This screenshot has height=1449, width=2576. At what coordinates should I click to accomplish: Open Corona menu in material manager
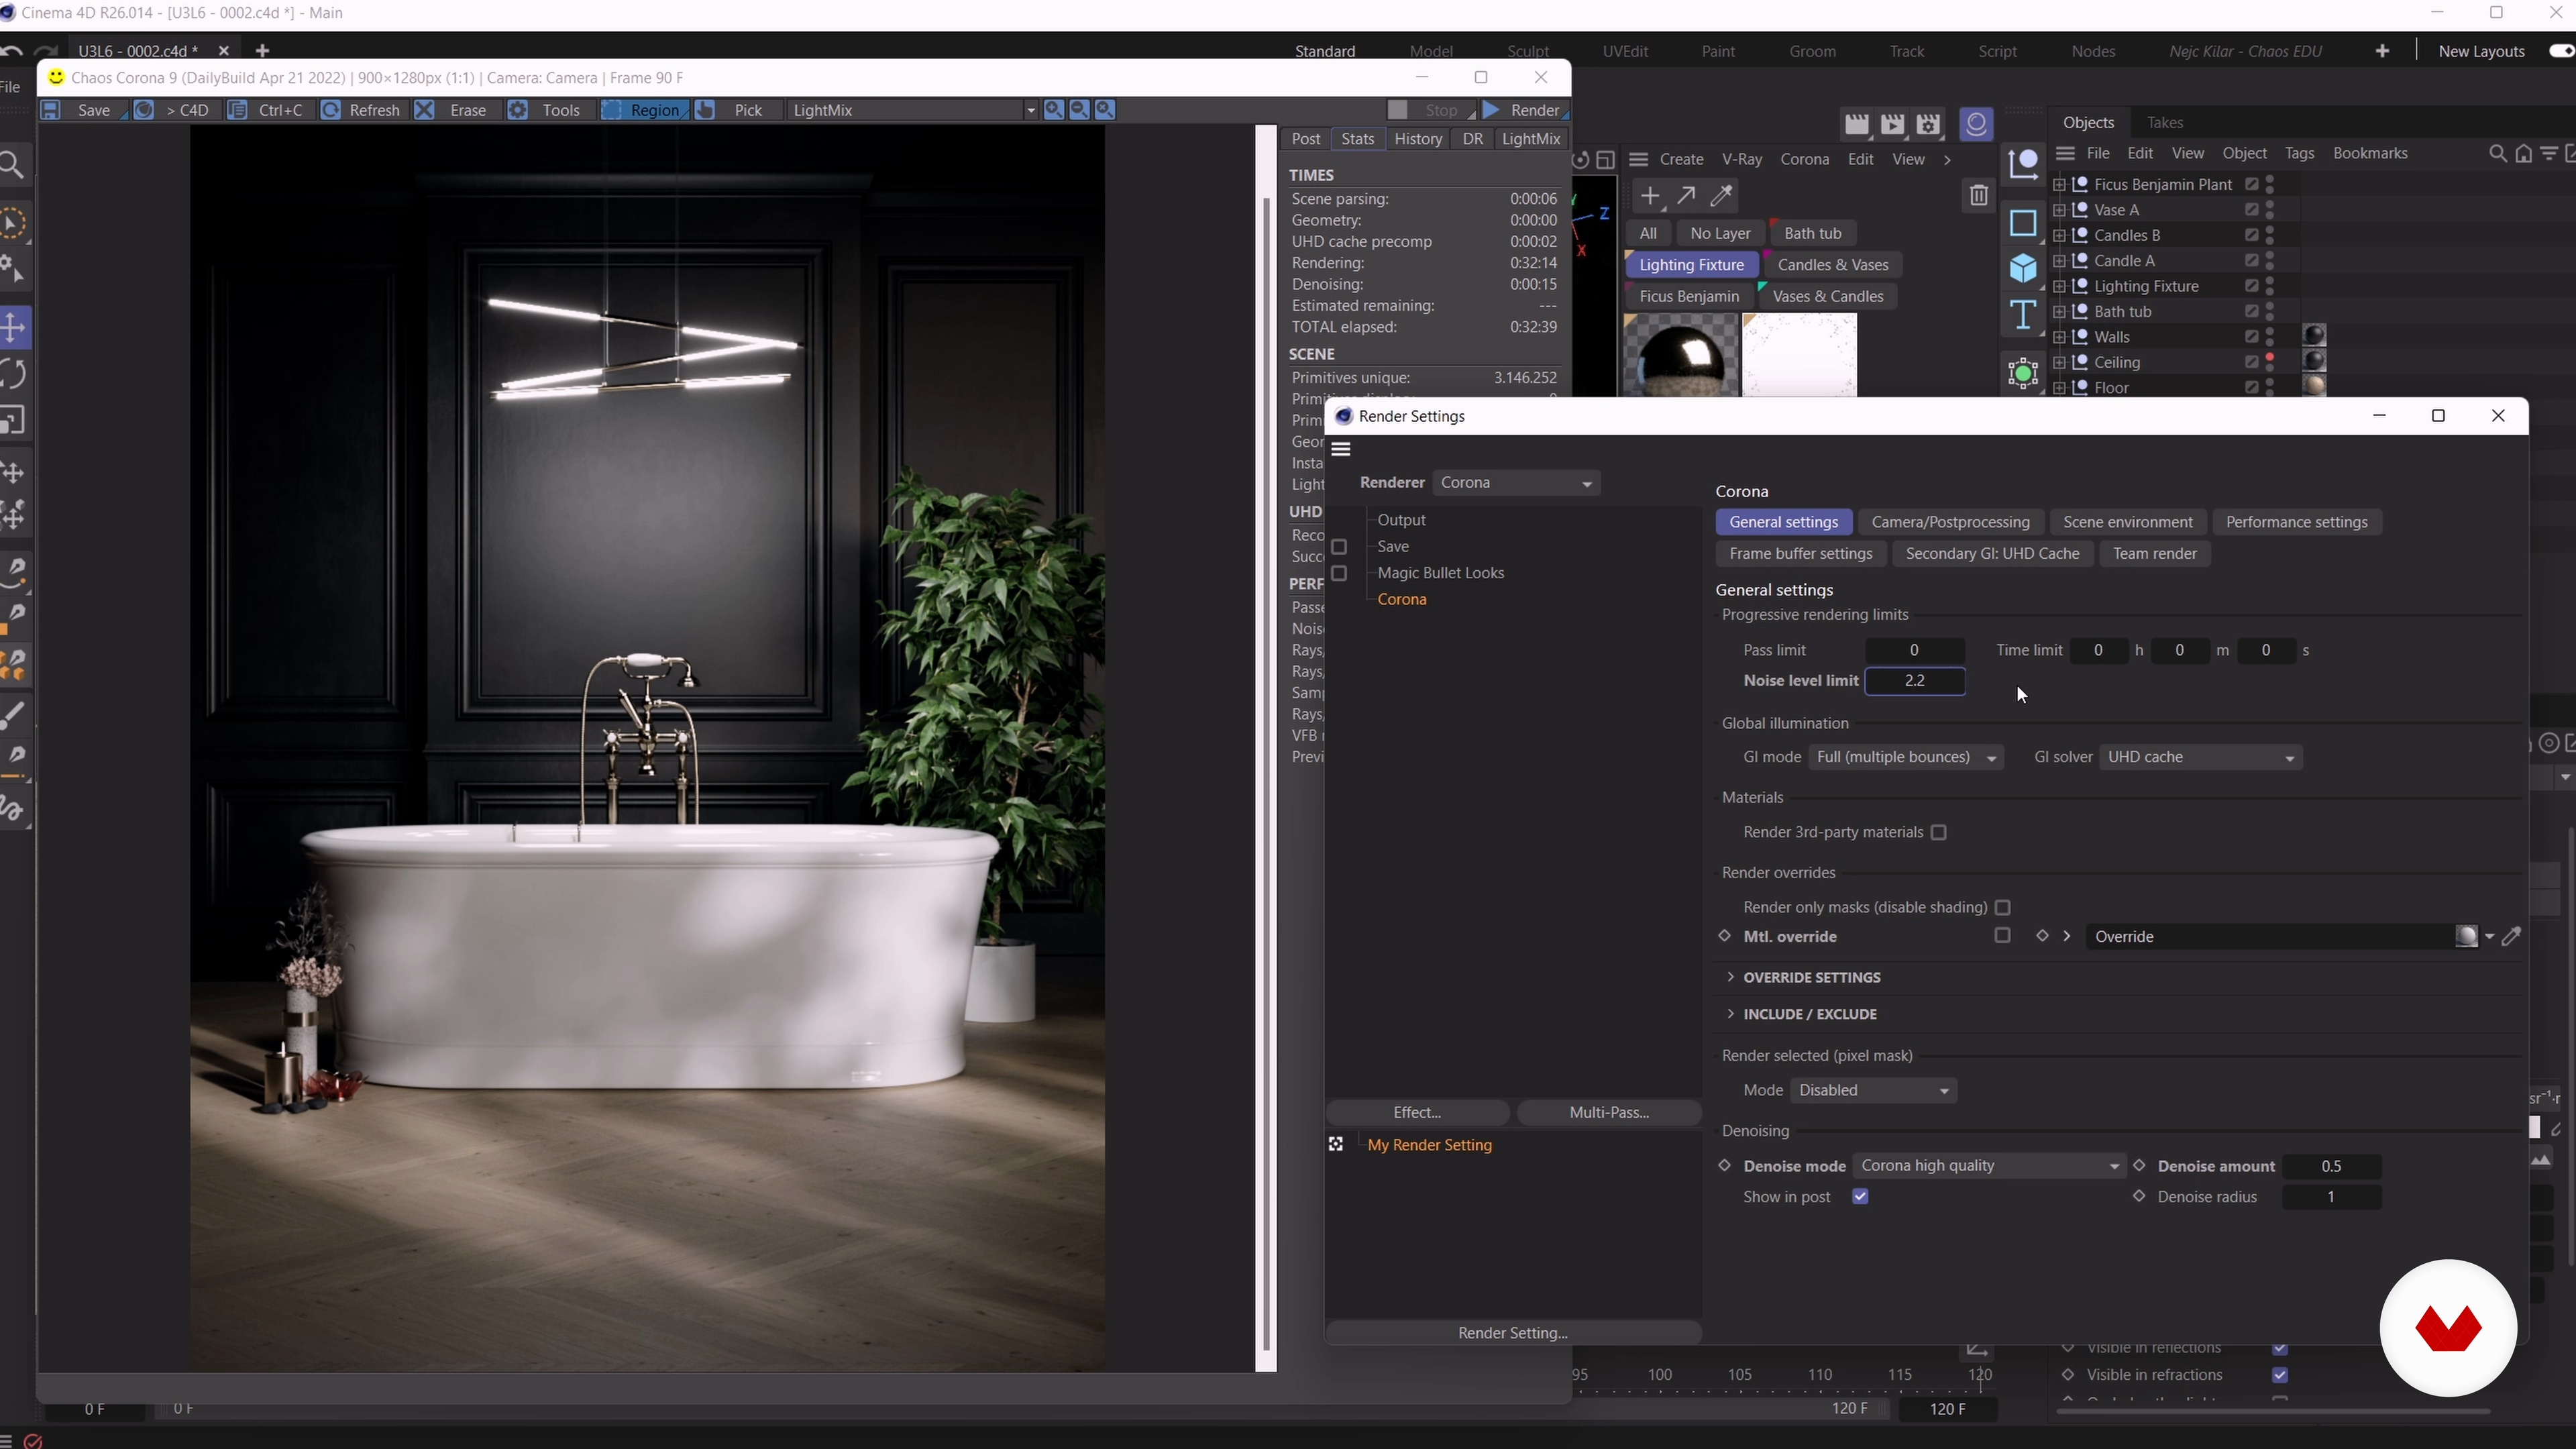pyautogui.click(x=1804, y=160)
